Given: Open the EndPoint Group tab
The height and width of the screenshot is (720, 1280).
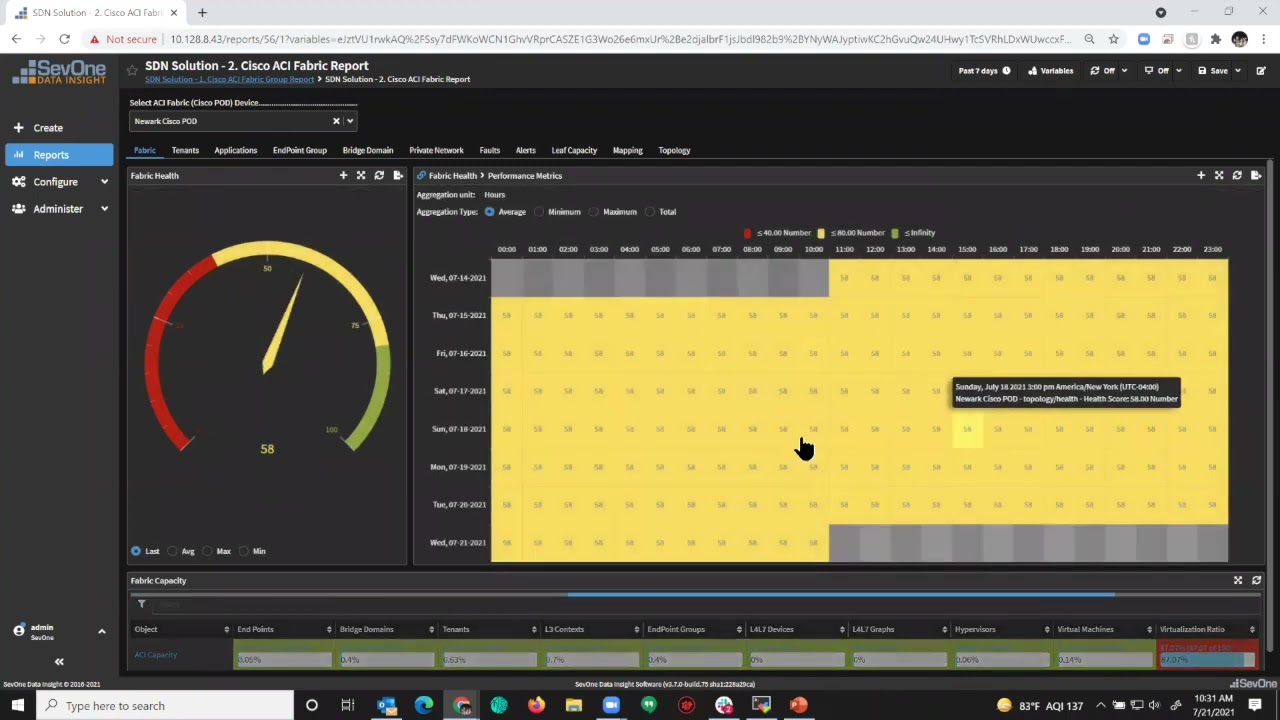Looking at the screenshot, I should click(x=300, y=150).
